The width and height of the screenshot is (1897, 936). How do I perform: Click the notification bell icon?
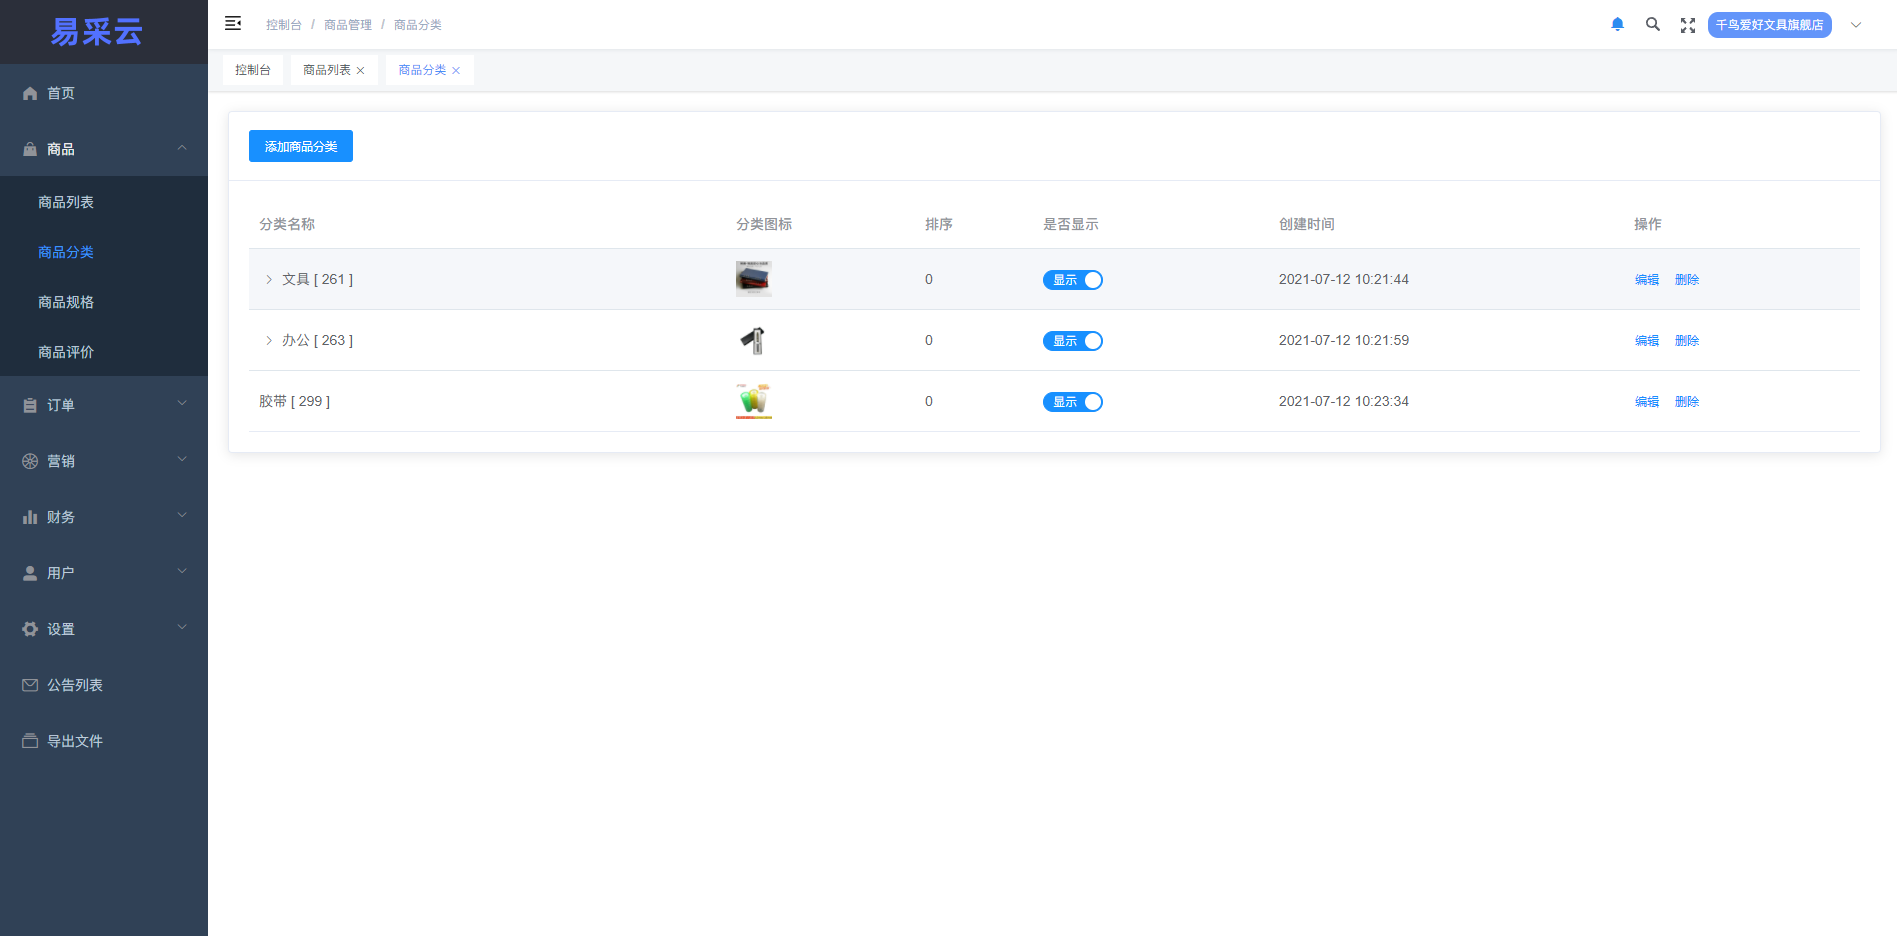point(1617,25)
